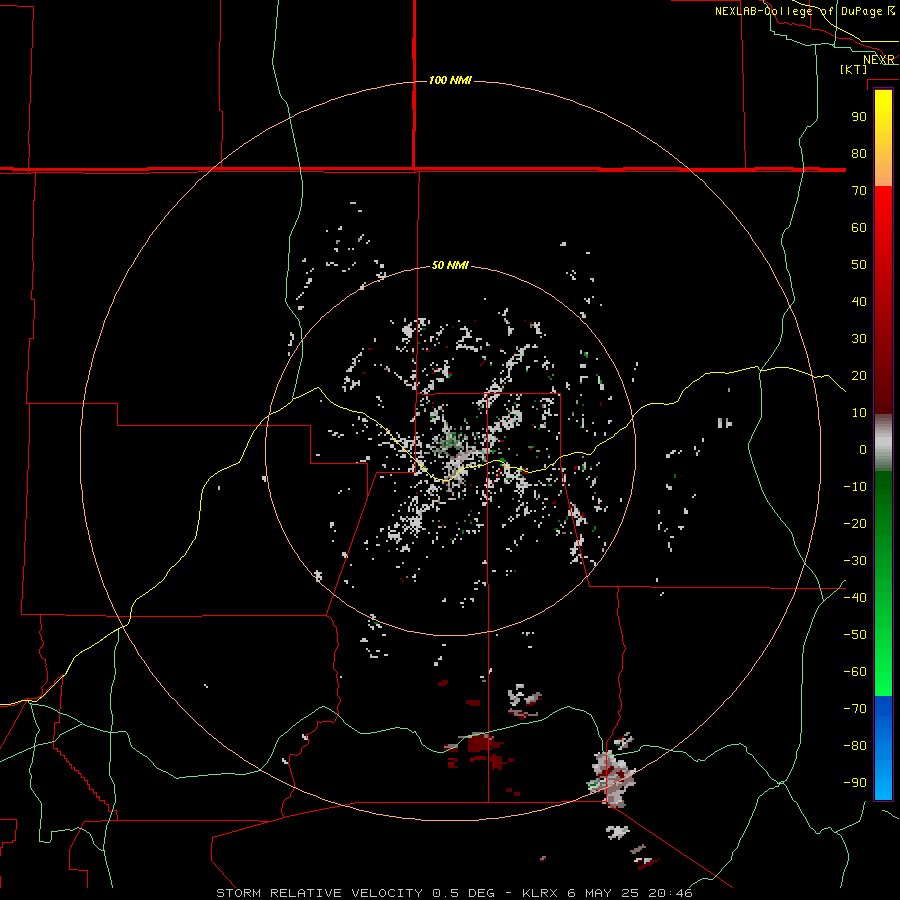Click the -30 value on the velocity scale
The height and width of the screenshot is (900, 900).
(x=855, y=561)
